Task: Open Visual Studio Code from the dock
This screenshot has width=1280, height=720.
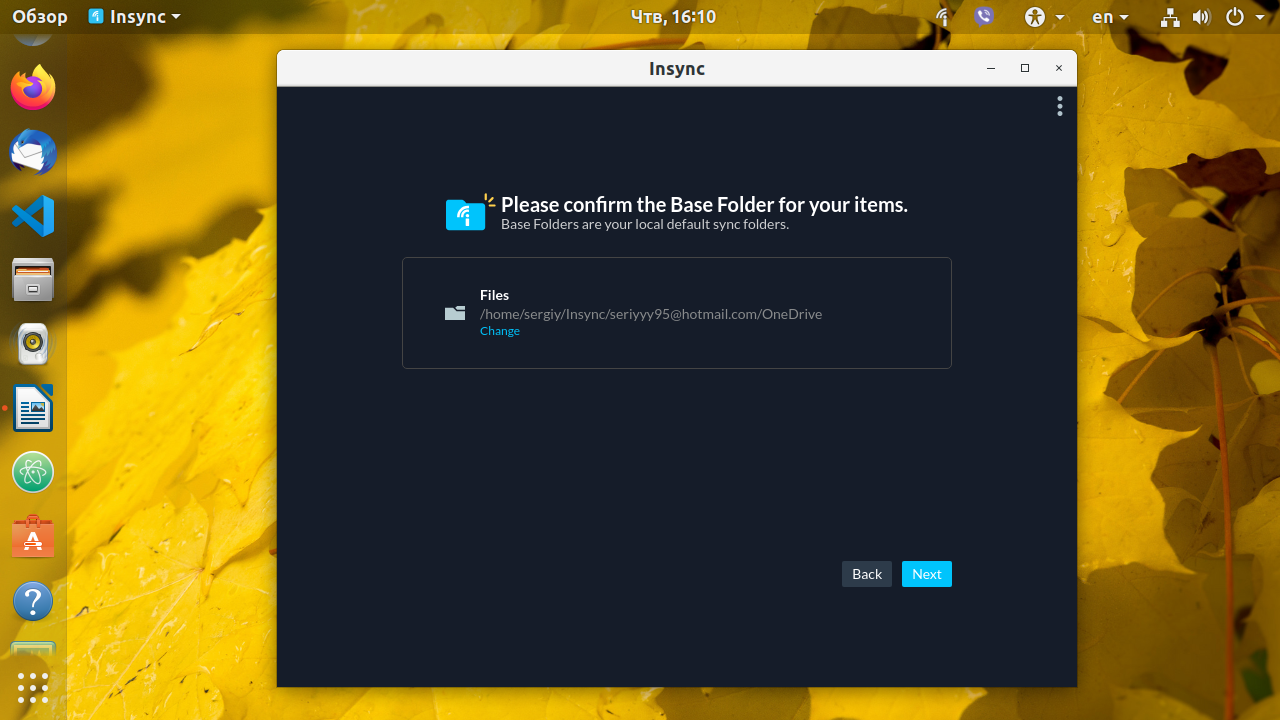Action: (x=33, y=216)
